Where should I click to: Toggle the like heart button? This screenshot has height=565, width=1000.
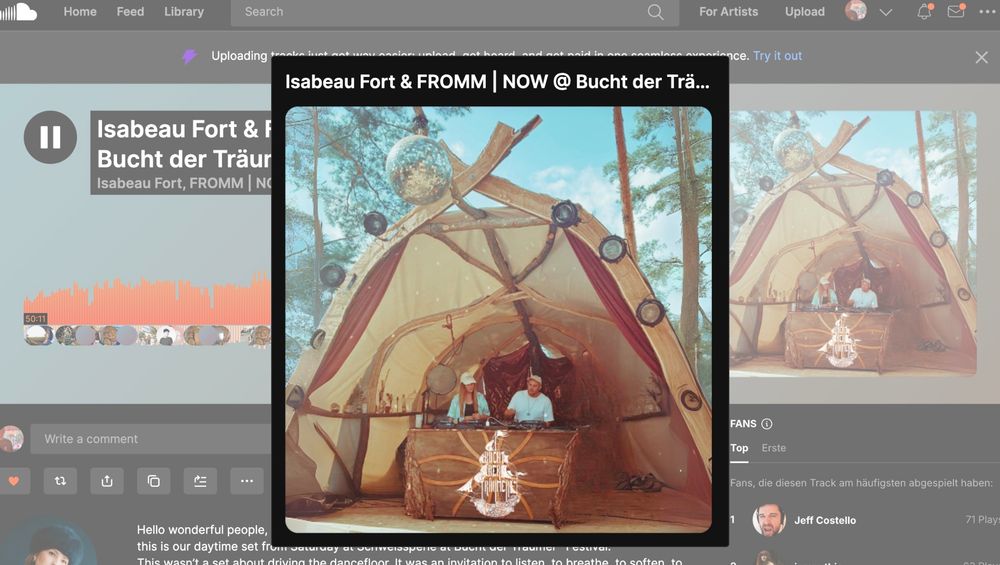click(x=14, y=481)
